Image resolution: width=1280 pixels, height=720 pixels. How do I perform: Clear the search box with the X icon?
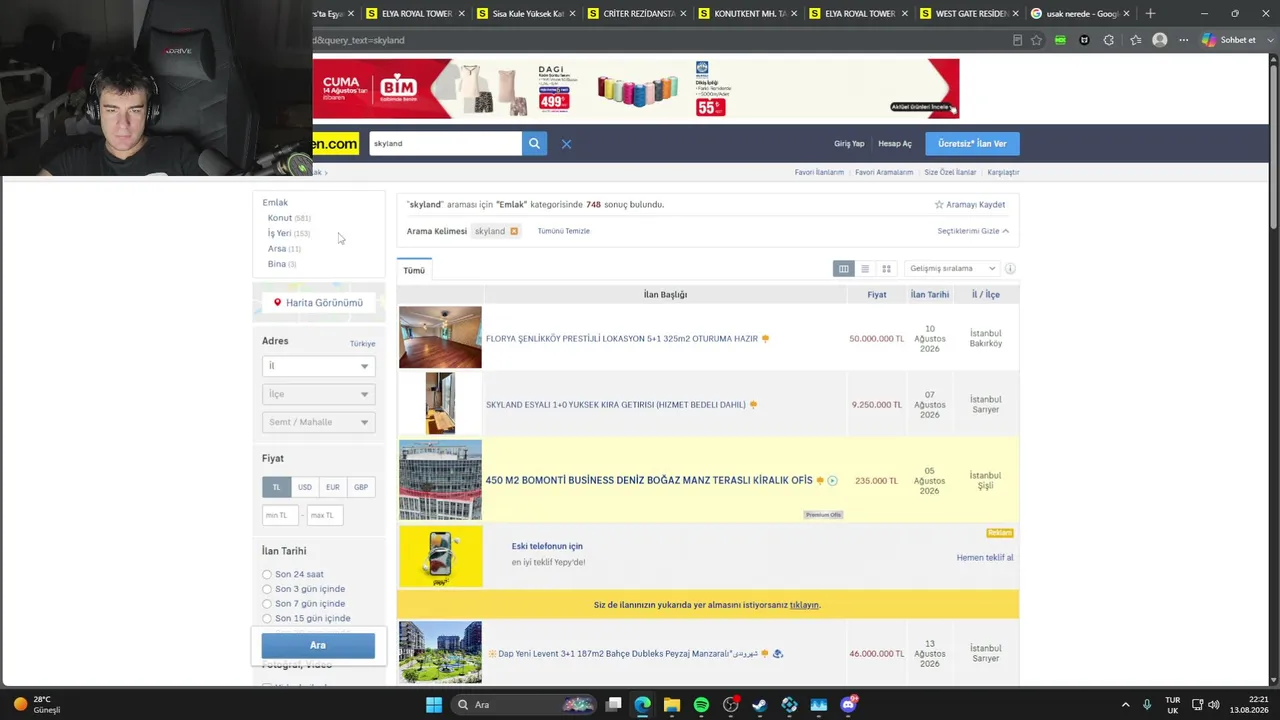566,144
